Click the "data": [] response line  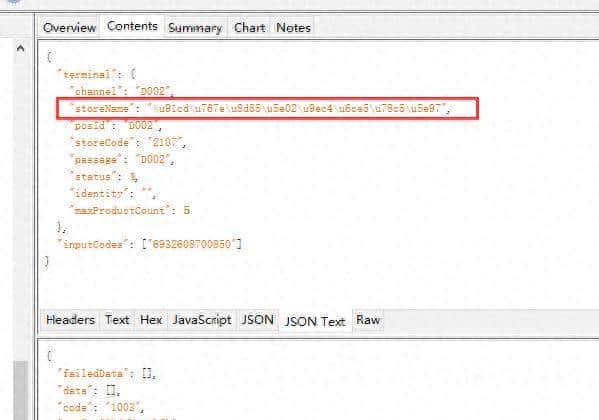click(x=89, y=391)
